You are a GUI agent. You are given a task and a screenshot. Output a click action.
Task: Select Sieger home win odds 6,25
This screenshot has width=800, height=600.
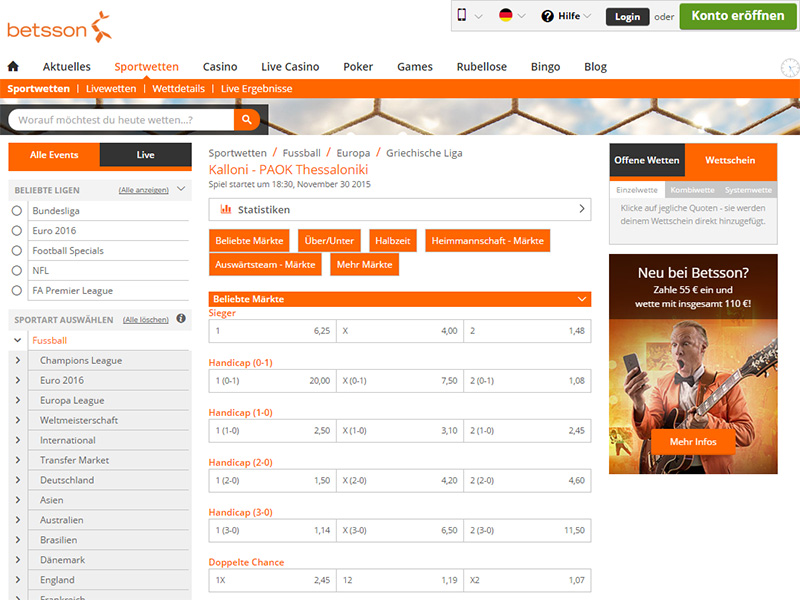point(272,331)
